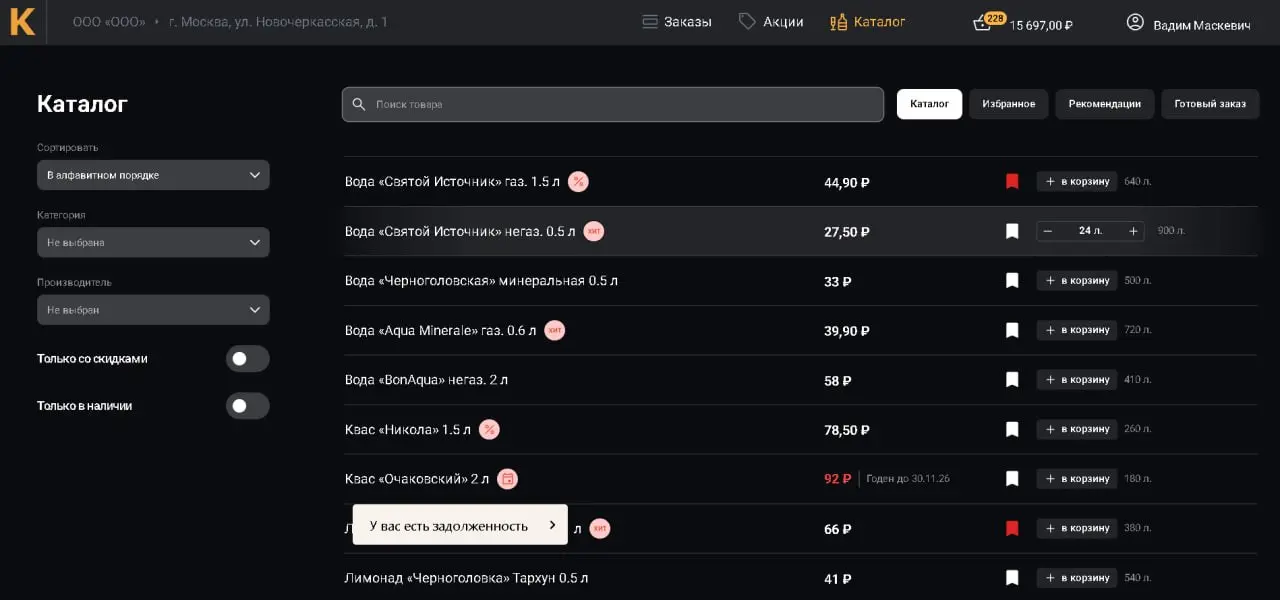This screenshot has width=1280, height=600.
Task: Unbookmark the 66 ₽ lemonade item
Action: [1012, 528]
